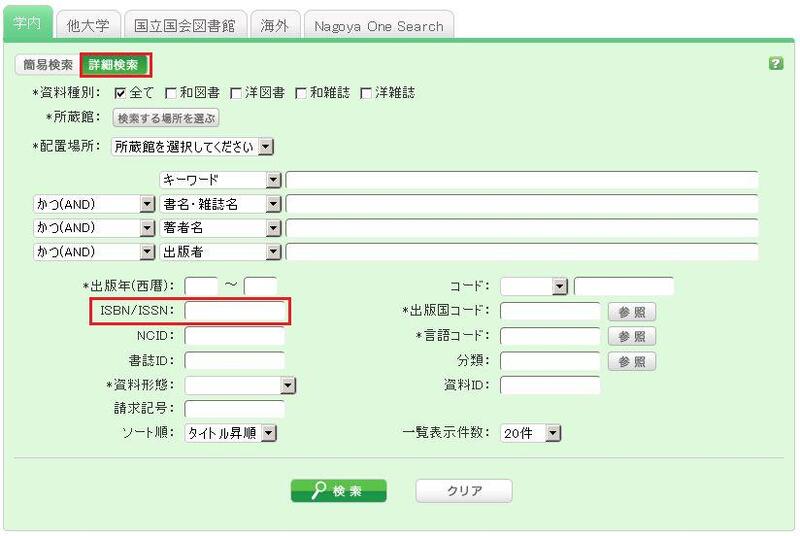Tick the 和雑誌 checkbox

[301, 93]
